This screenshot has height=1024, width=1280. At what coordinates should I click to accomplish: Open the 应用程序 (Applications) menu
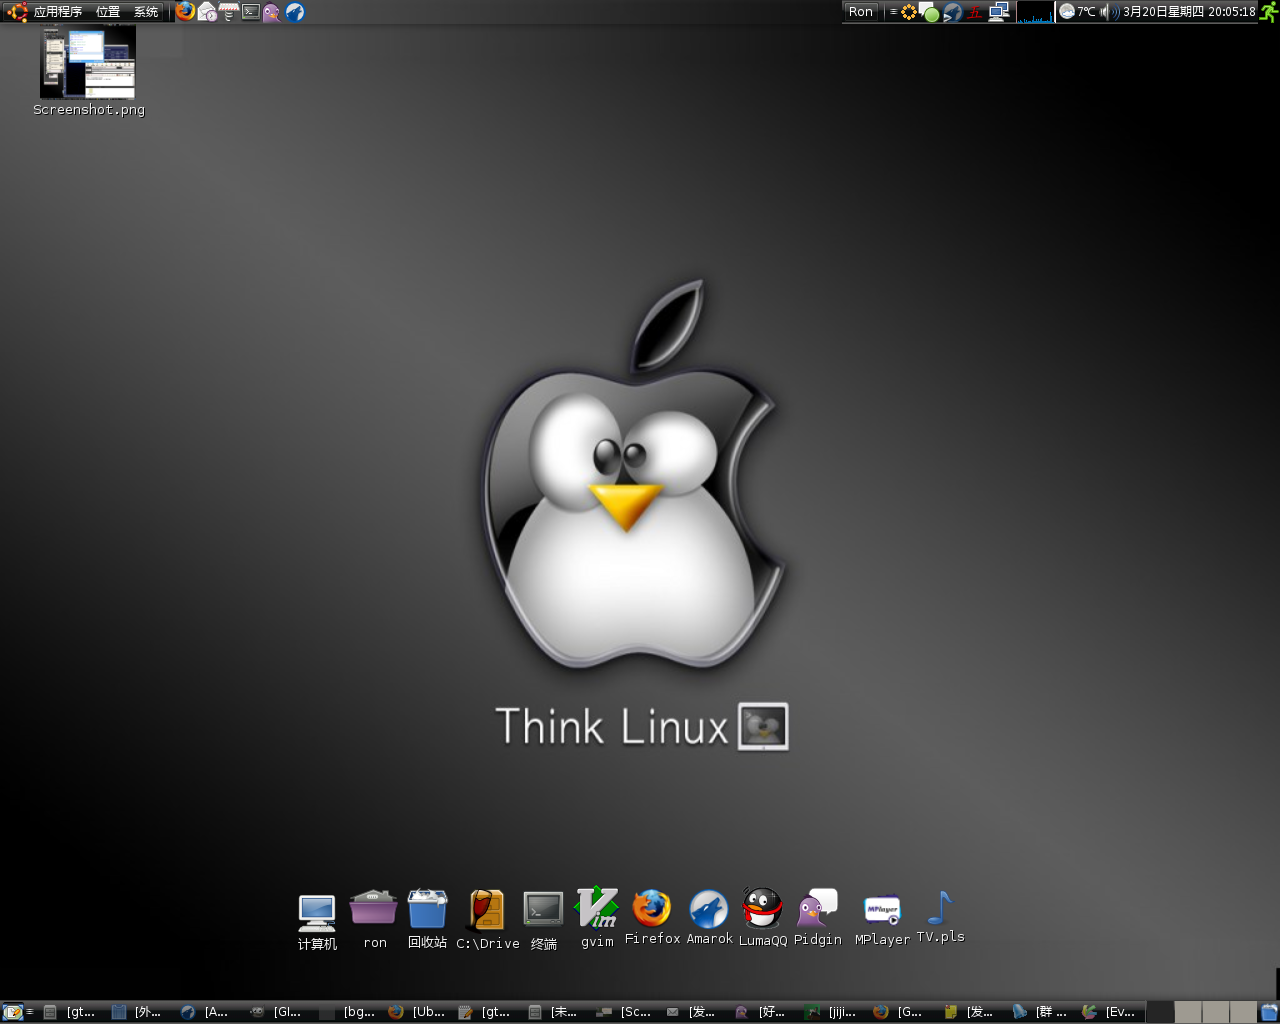(x=46, y=12)
